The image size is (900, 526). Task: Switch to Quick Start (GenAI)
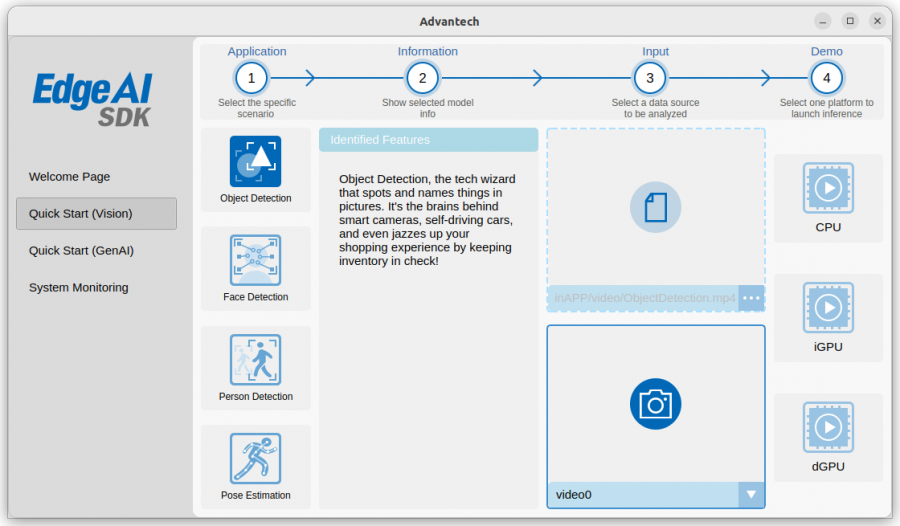point(81,251)
